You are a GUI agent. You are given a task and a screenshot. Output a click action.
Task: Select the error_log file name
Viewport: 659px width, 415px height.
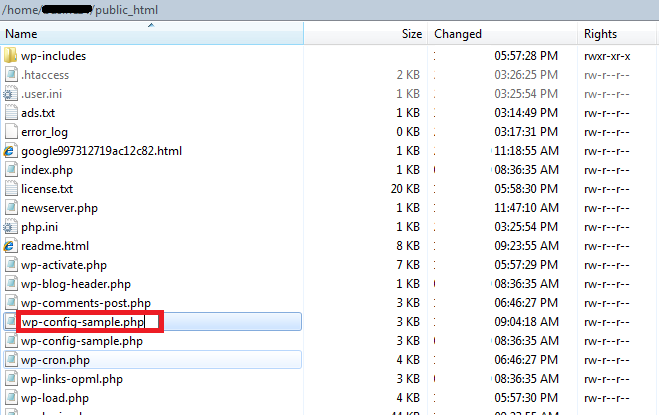tap(45, 132)
